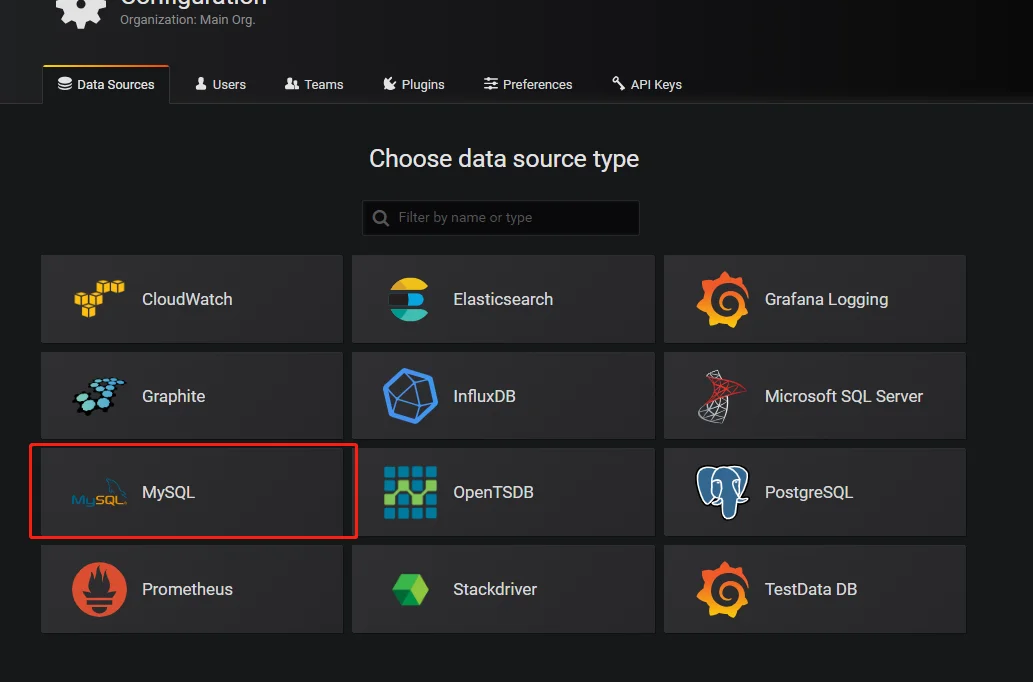This screenshot has height=682, width=1033.
Task: Open the Data Sources tab
Action: [106, 84]
